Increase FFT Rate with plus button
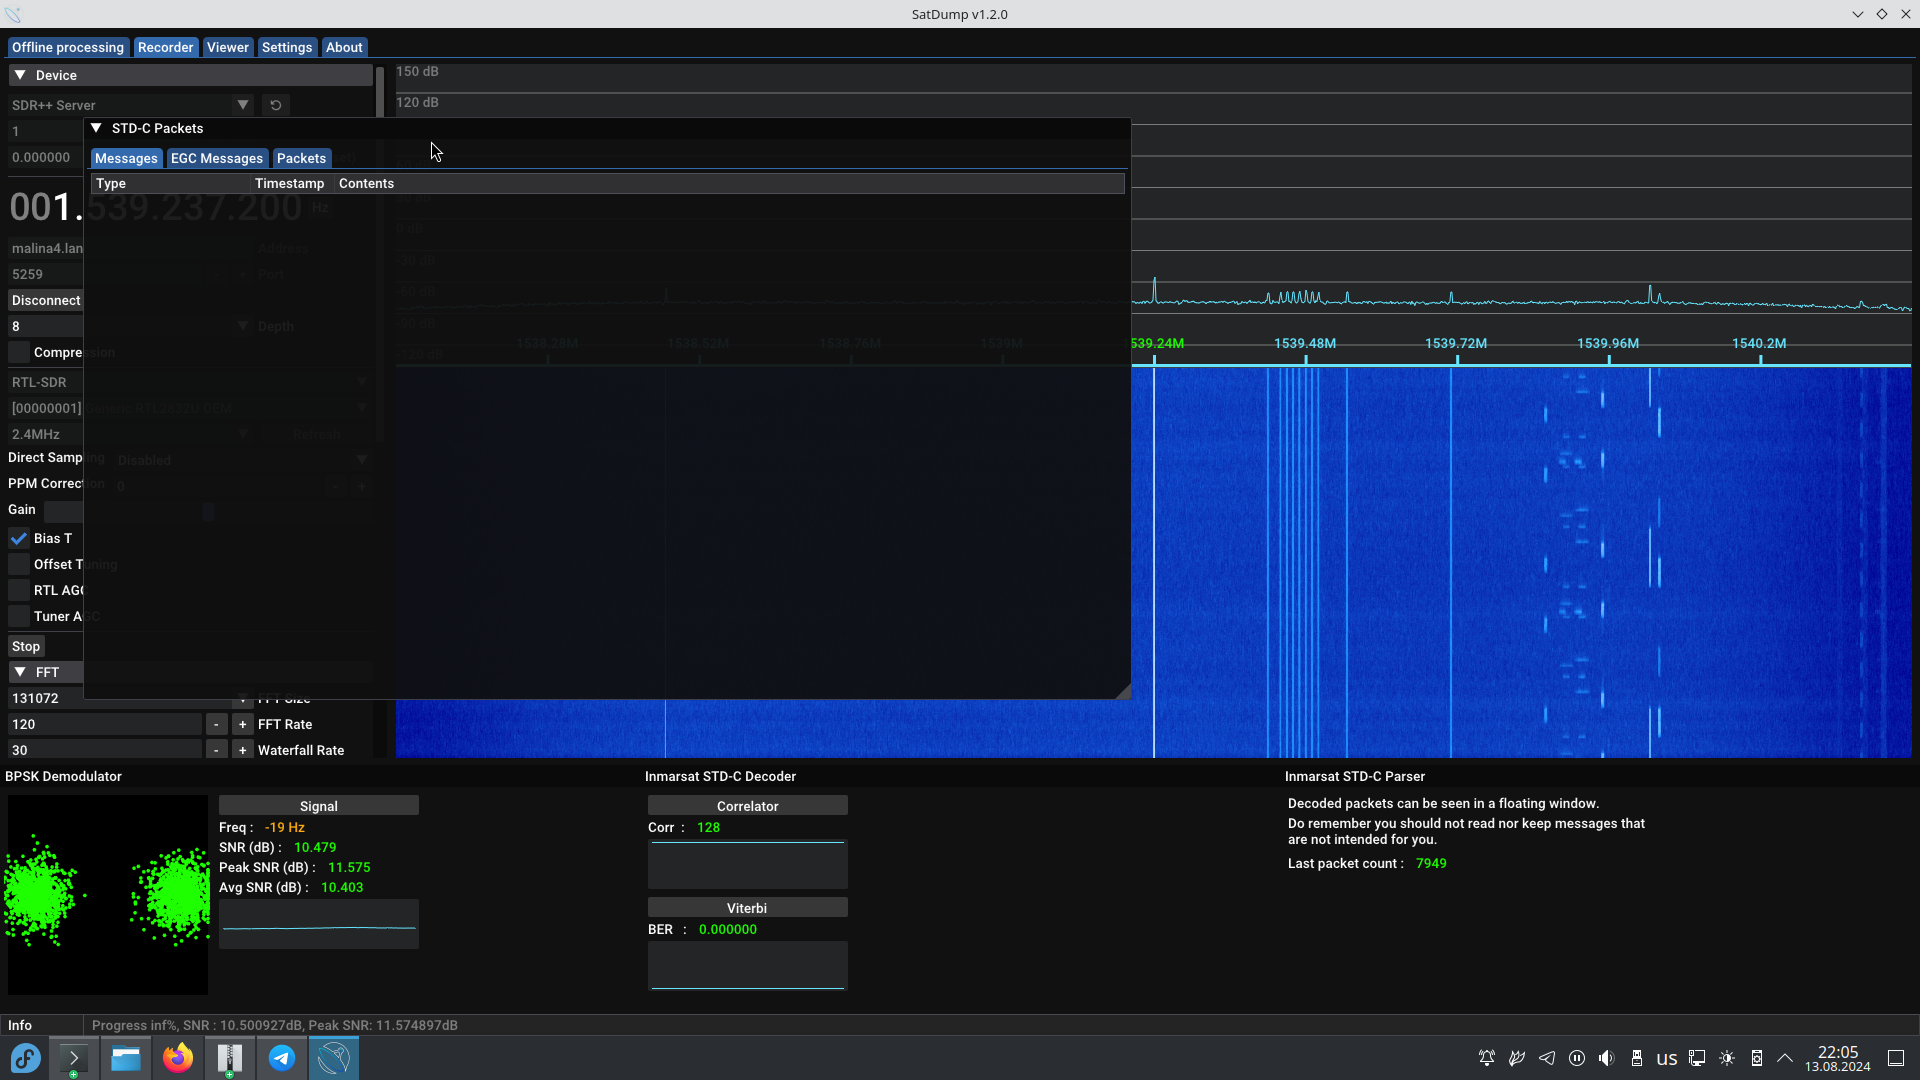The width and height of the screenshot is (1920, 1080). click(x=242, y=724)
